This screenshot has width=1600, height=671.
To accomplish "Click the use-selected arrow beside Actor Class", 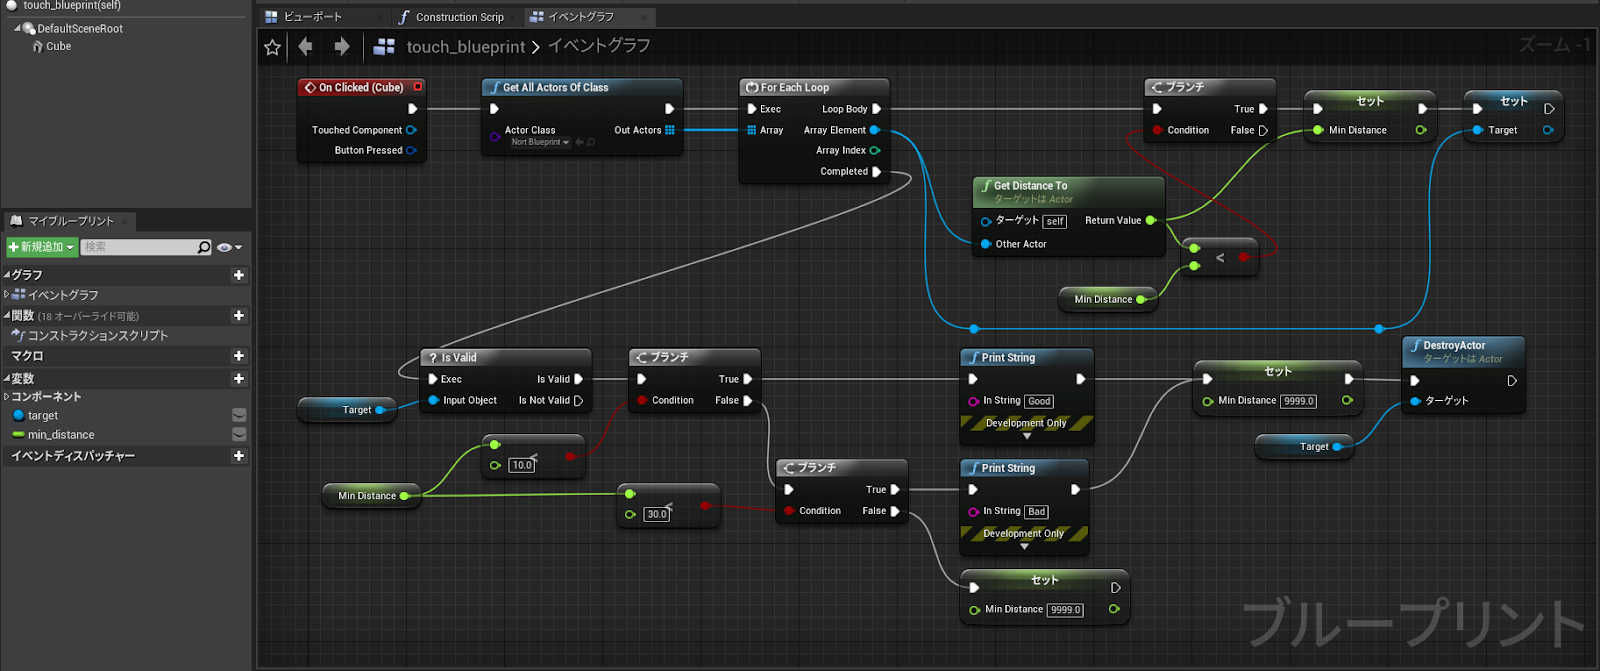I will click(x=579, y=142).
